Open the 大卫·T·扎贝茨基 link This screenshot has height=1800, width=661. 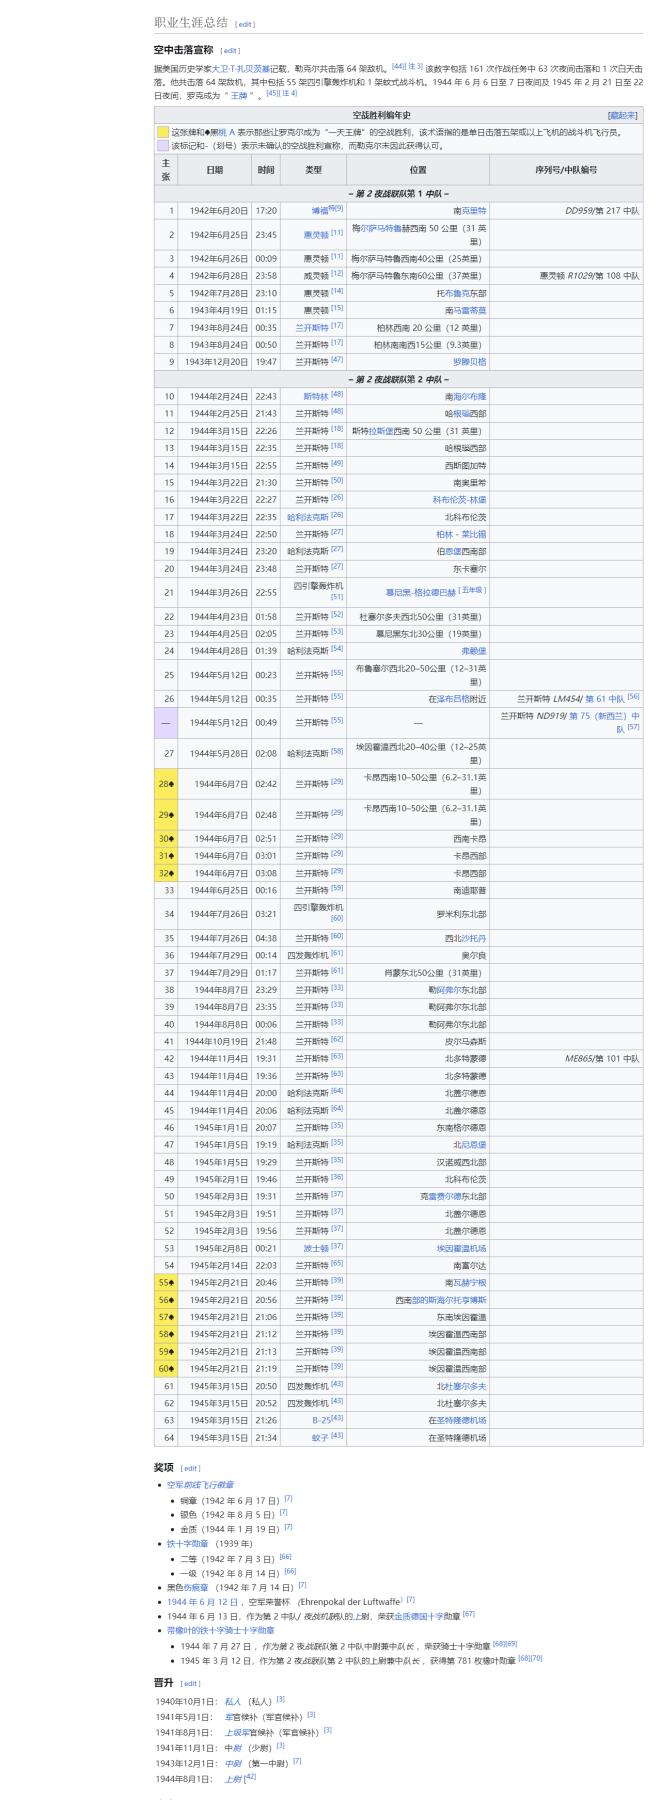tap(240, 68)
